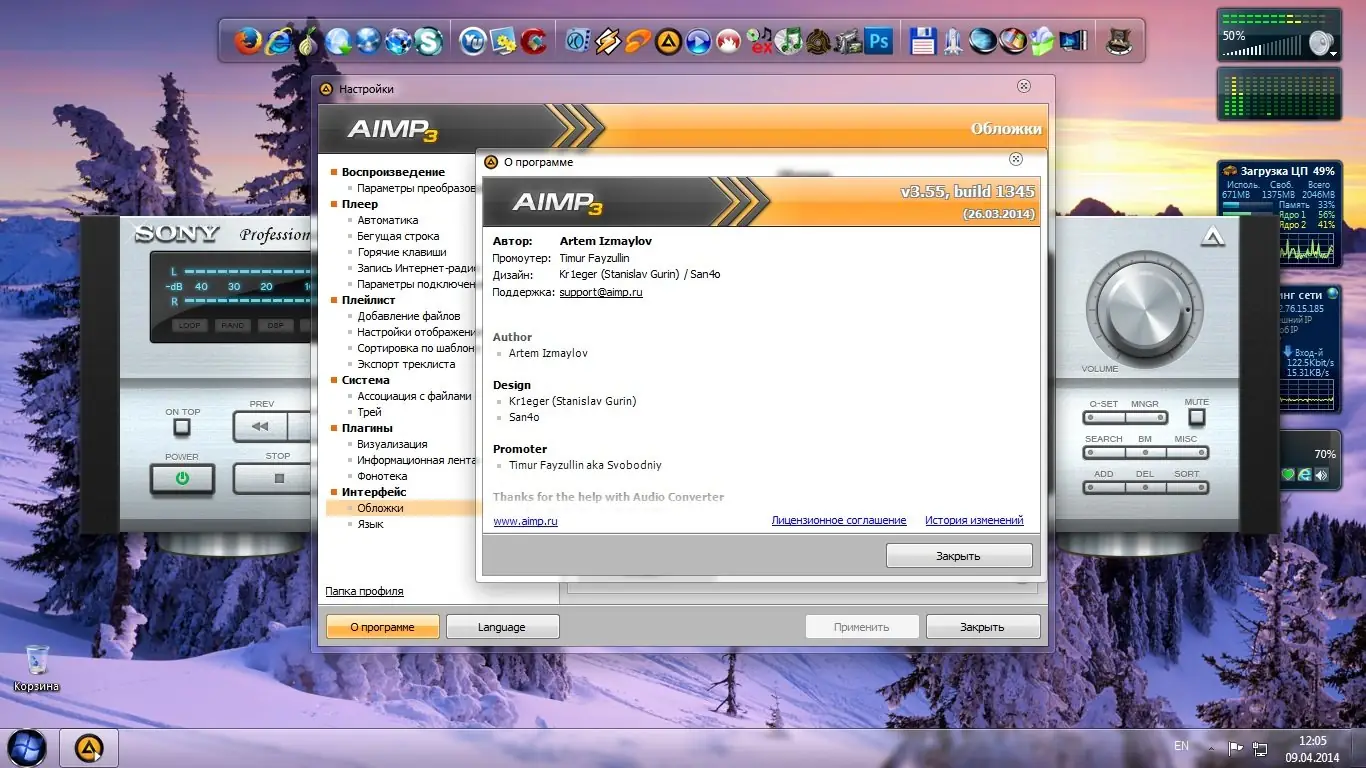Open Лицензионное соглашение link

pyautogui.click(x=839, y=521)
